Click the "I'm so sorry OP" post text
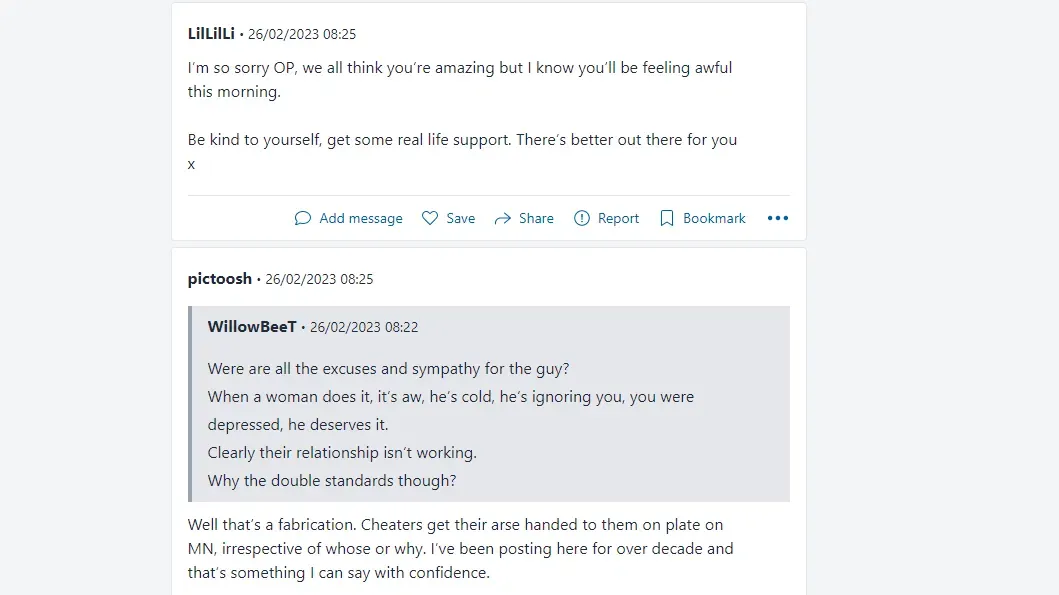The height and width of the screenshot is (595, 1059). pos(460,80)
